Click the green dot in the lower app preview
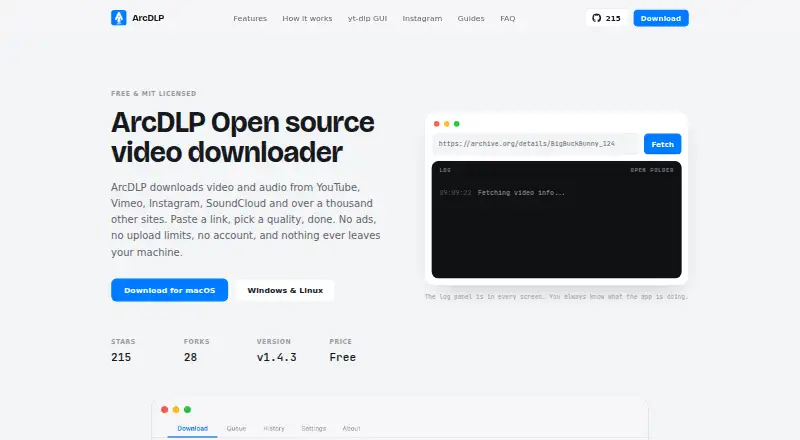This screenshot has height=440, width=800. 187,409
